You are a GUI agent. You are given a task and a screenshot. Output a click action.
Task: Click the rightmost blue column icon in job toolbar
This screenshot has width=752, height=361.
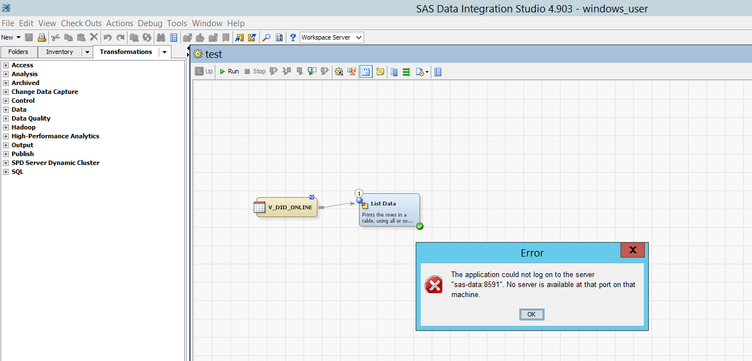pyautogui.click(x=438, y=71)
